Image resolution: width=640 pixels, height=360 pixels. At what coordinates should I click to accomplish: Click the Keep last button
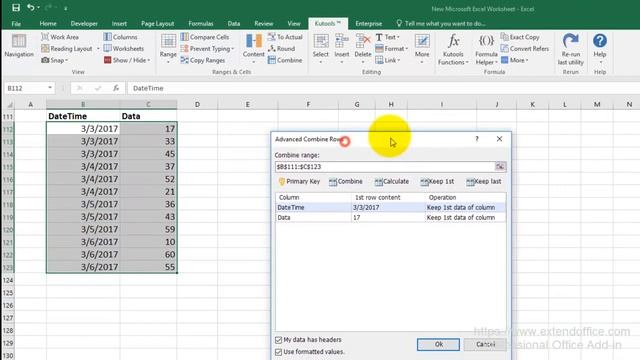point(484,181)
